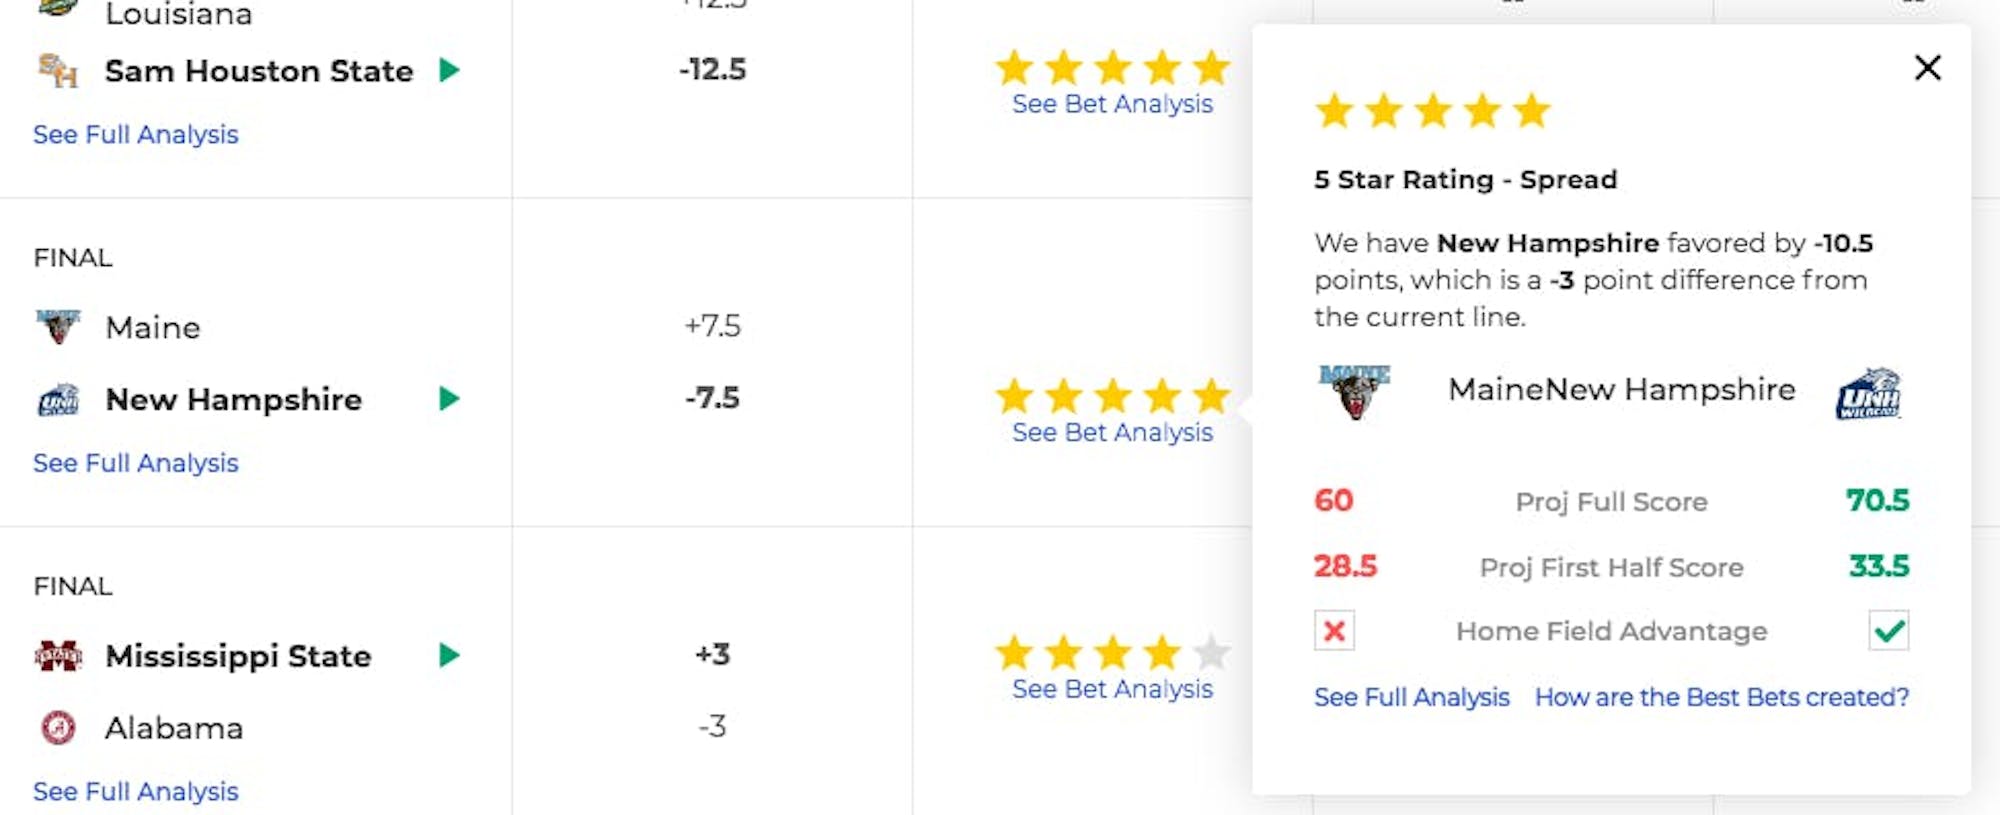Open See Full Analysis link in popup
The image size is (2000, 815).
click(x=1411, y=697)
